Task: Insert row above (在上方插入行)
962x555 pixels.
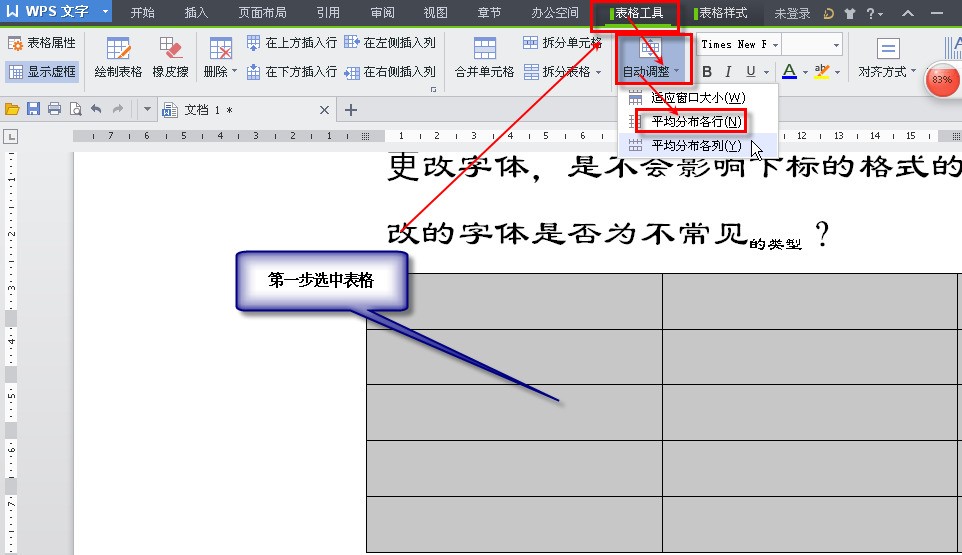Action: (291, 43)
